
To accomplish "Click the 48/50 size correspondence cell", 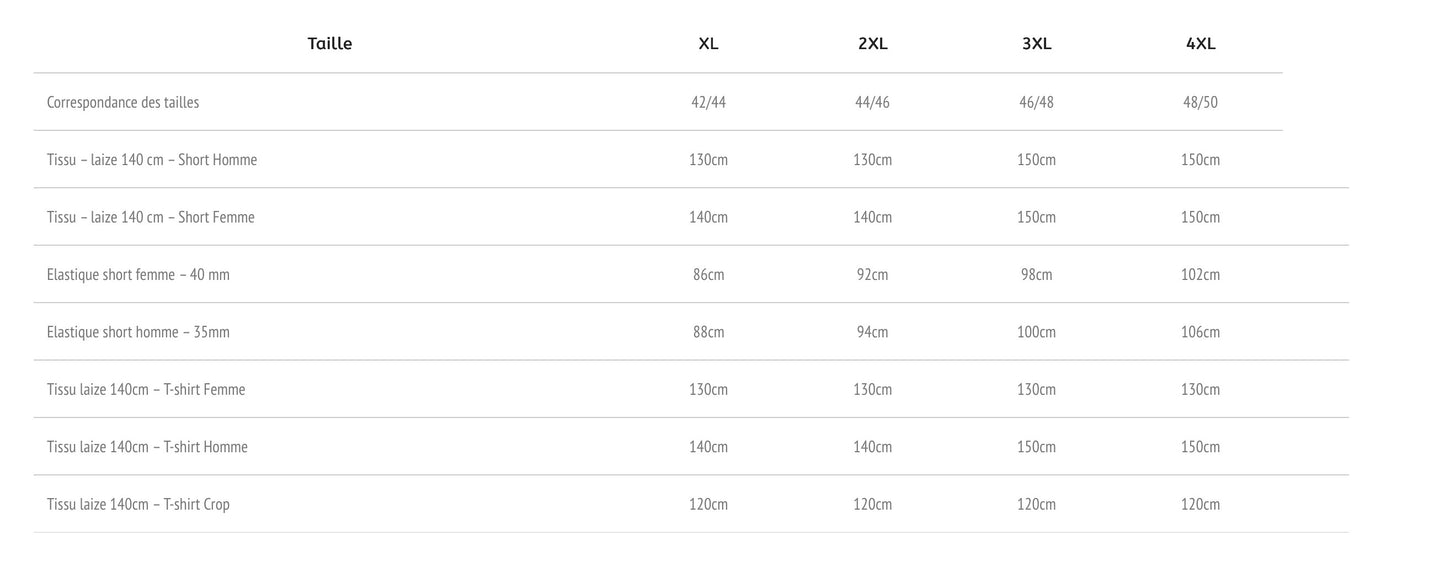I will coord(1200,102).
